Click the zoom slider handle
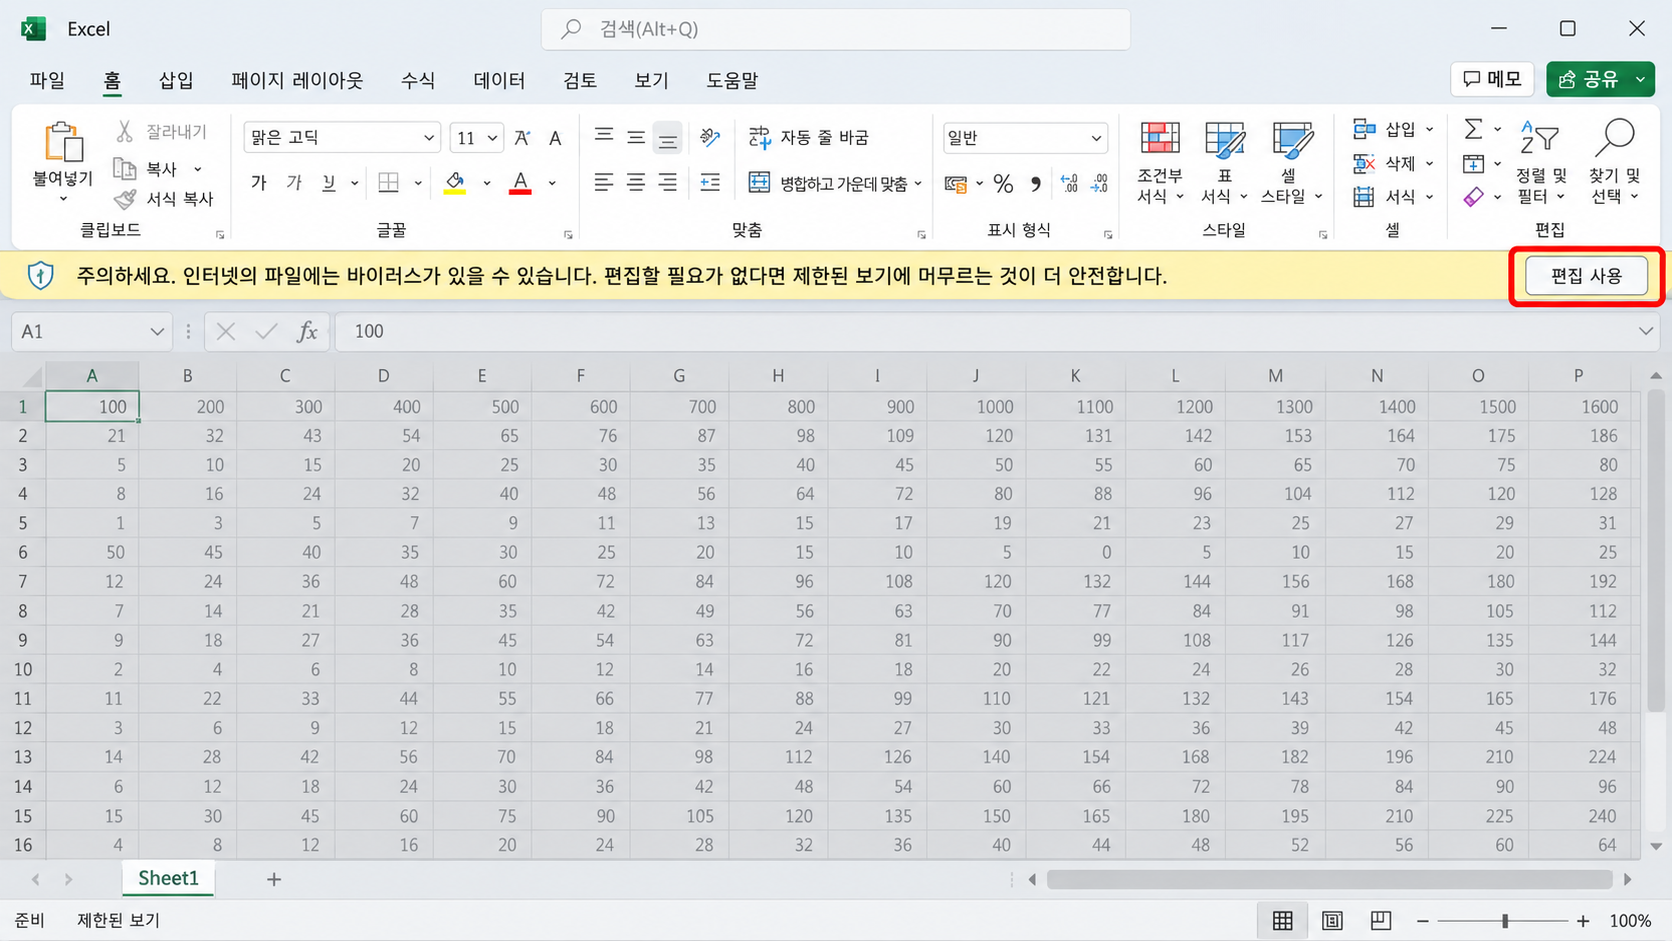 [1505, 920]
